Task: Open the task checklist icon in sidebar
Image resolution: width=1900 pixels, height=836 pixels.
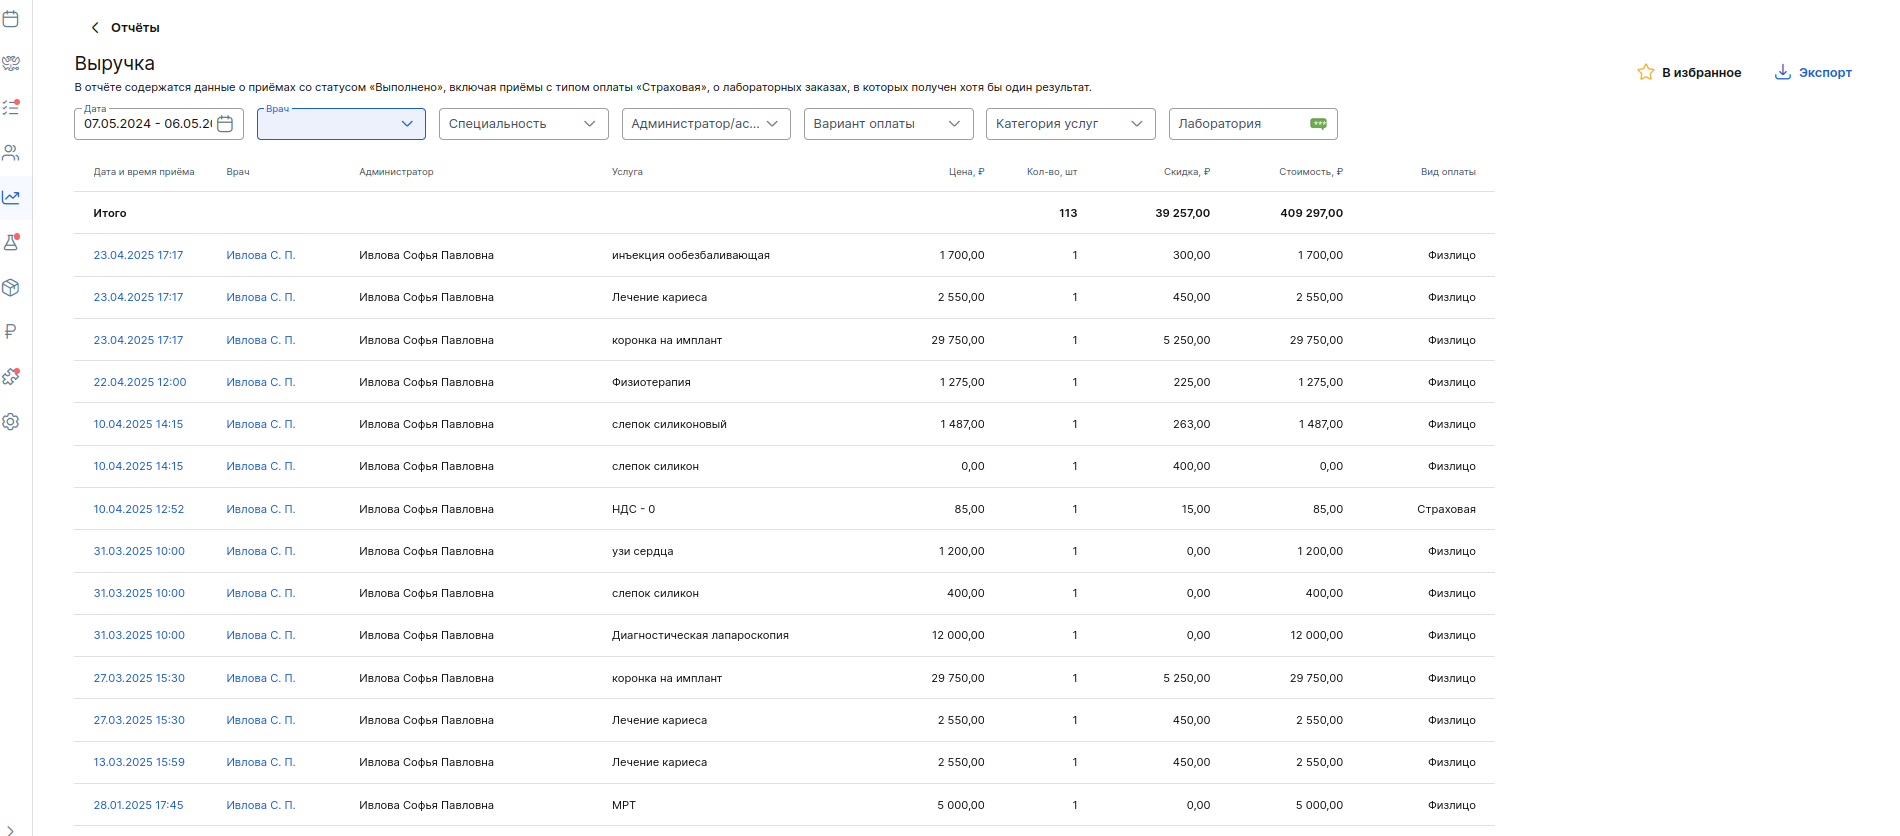Action: [x=11, y=107]
